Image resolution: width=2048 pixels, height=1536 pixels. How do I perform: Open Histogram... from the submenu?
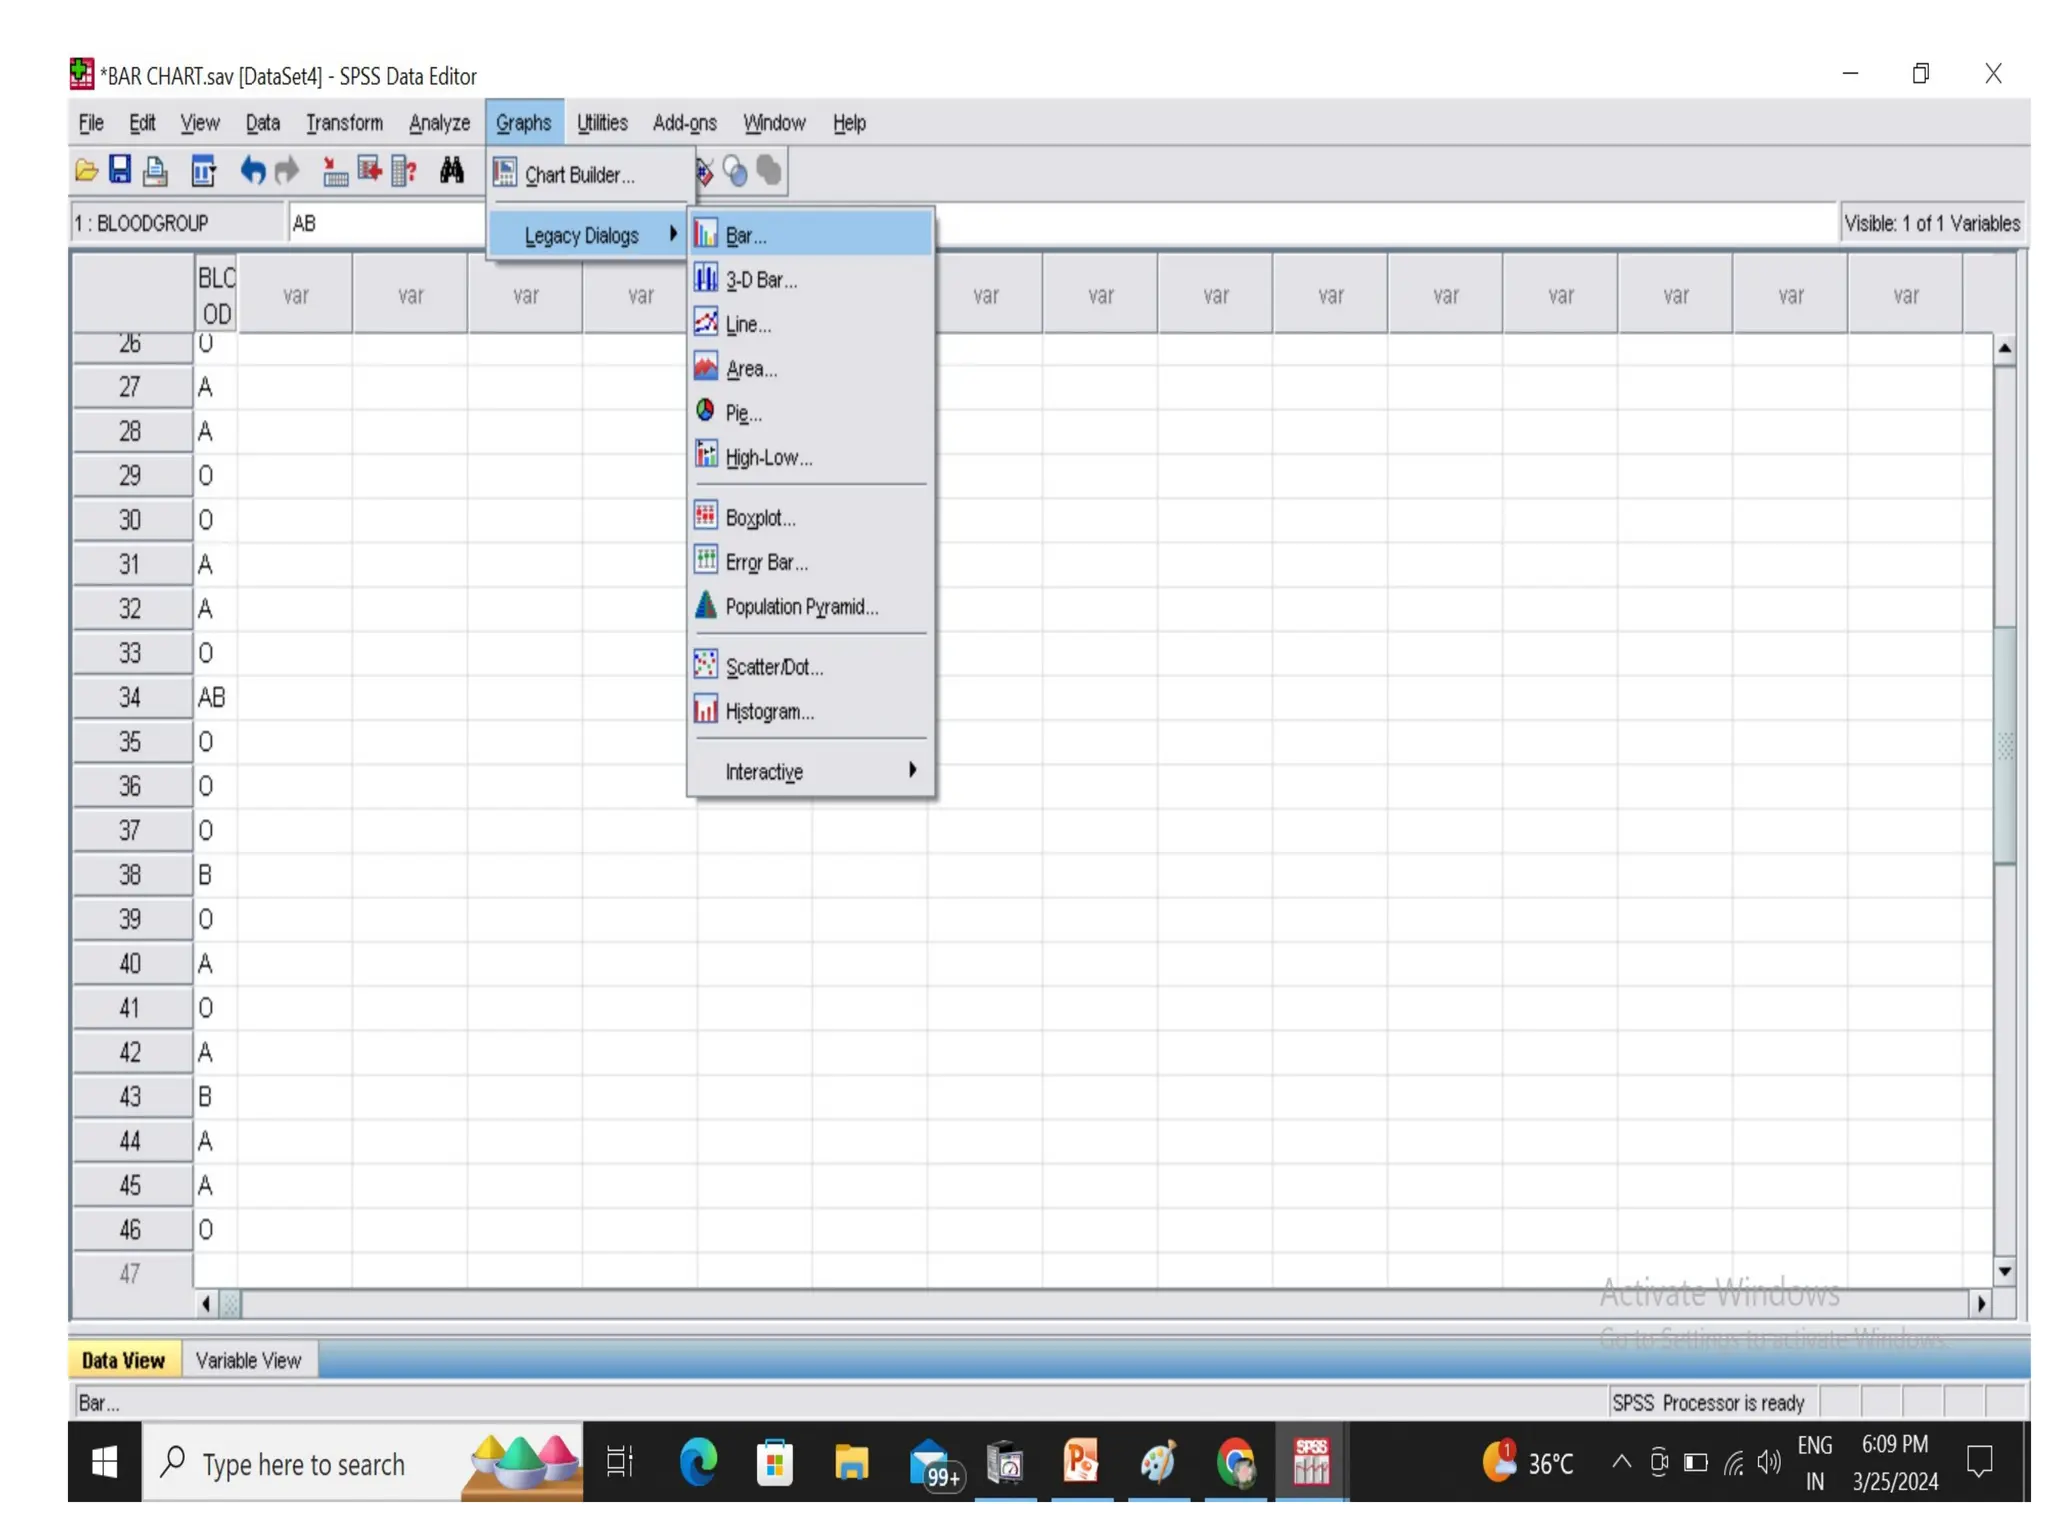[769, 712]
